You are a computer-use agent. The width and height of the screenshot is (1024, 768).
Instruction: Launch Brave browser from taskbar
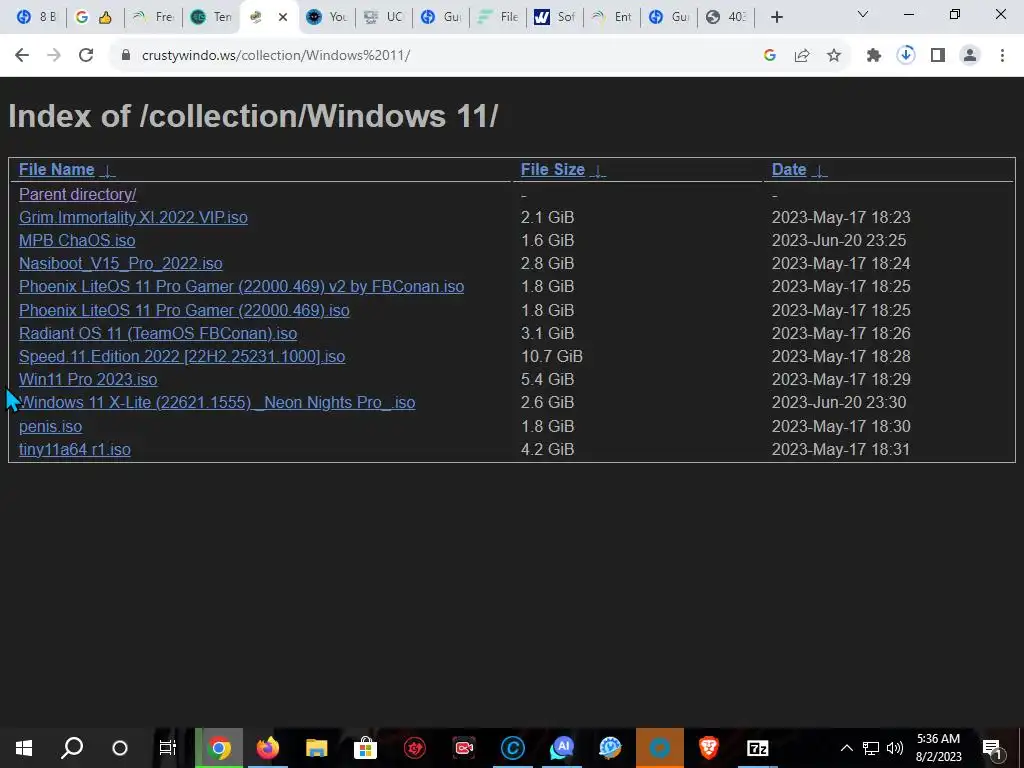click(x=709, y=748)
